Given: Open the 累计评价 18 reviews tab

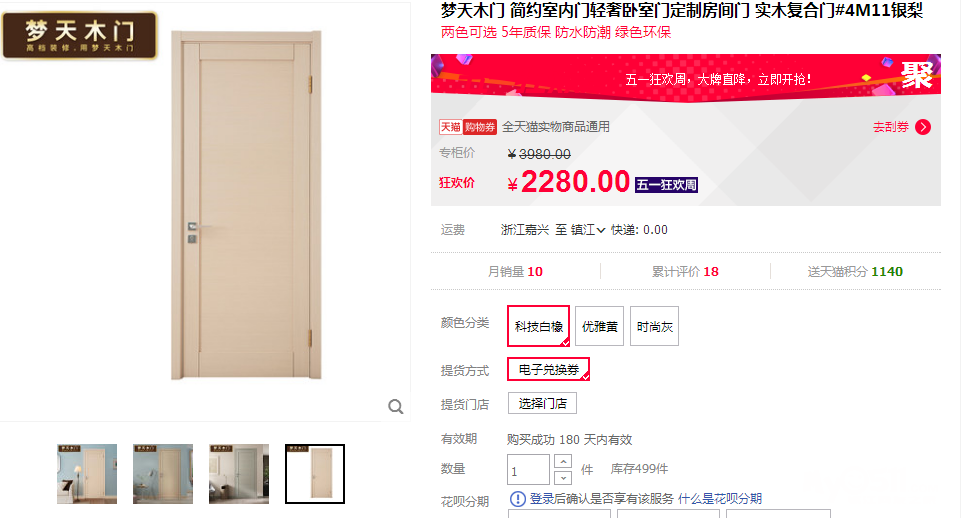Looking at the screenshot, I should click(685, 272).
